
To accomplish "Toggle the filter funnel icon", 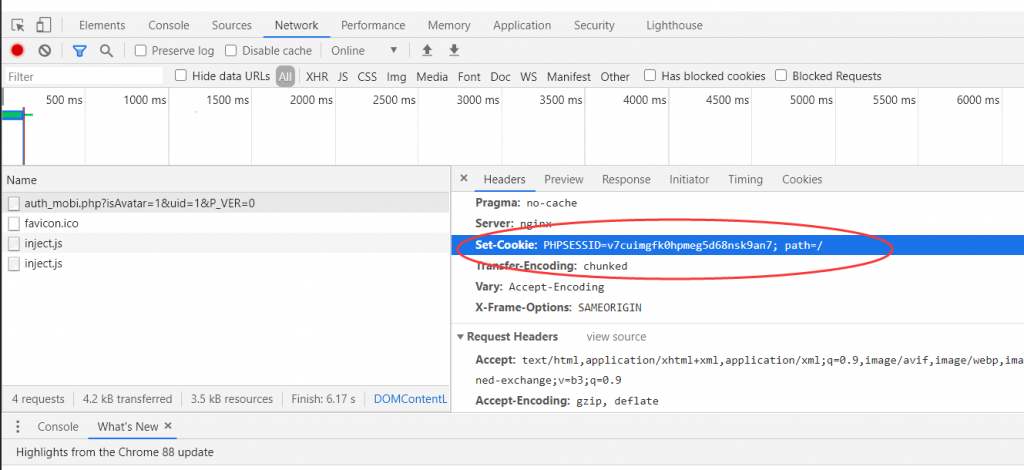I will (80, 50).
